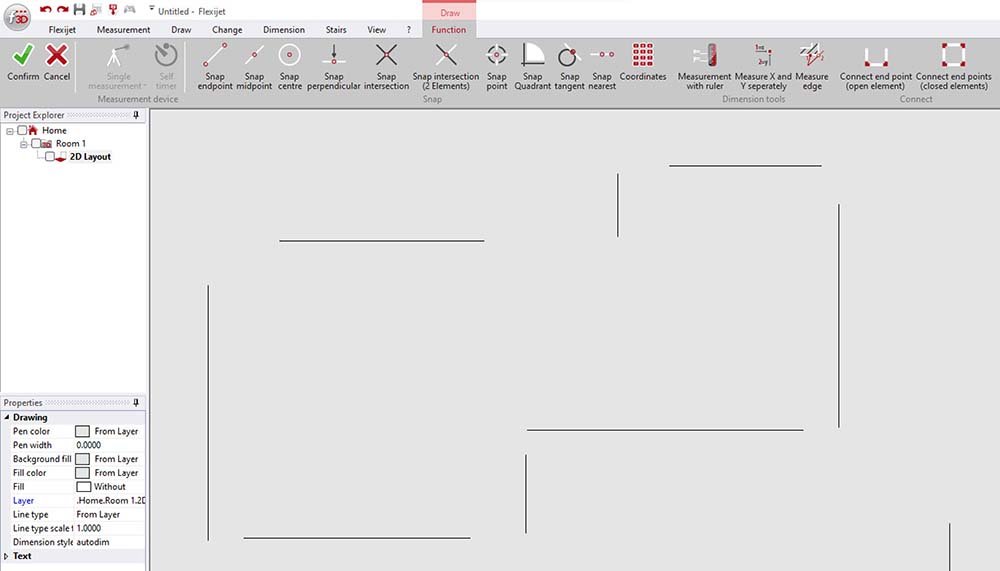1000x571 pixels.
Task: Switch to the Function tab
Action: [x=448, y=29]
